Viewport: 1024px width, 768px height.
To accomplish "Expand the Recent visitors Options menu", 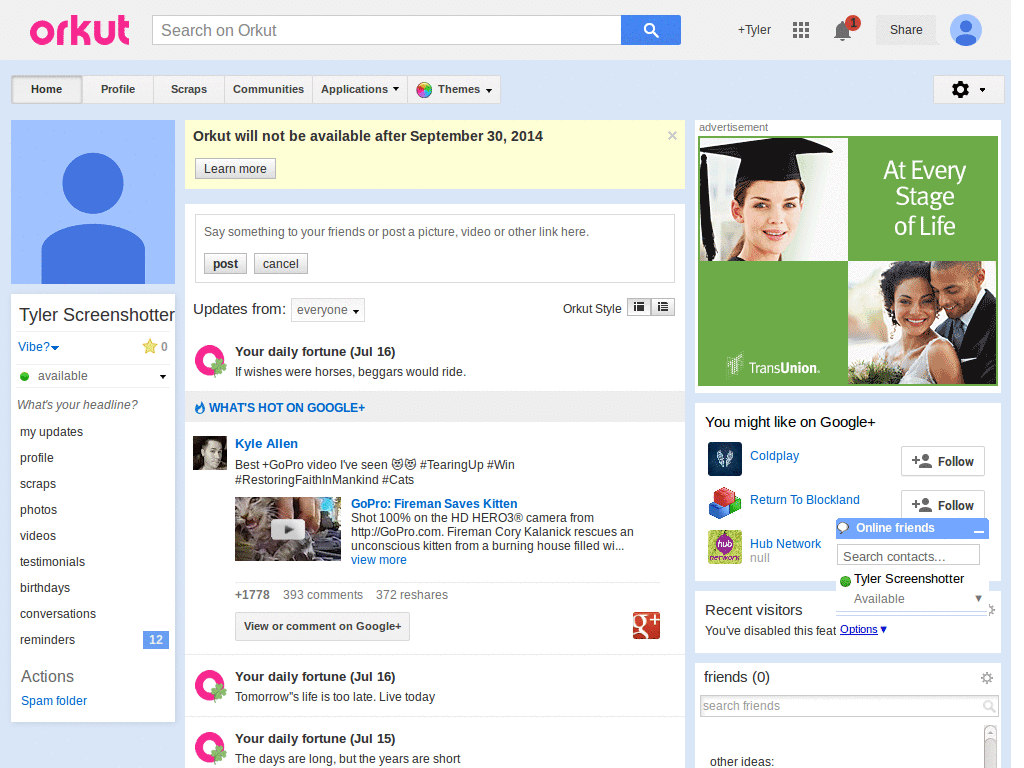I will click(x=863, y=630).
